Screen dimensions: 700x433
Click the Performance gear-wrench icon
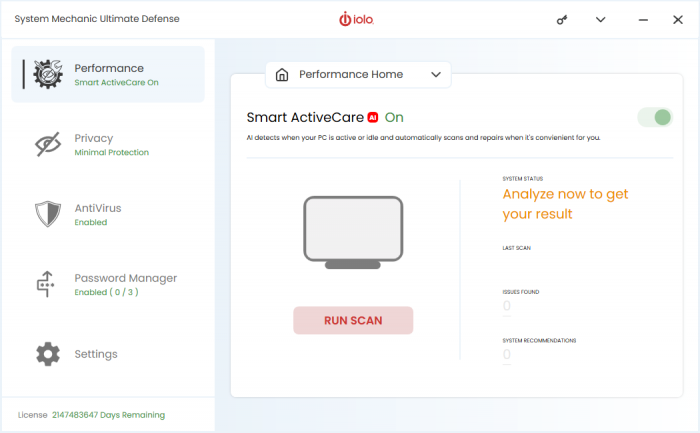coord(48,74)
